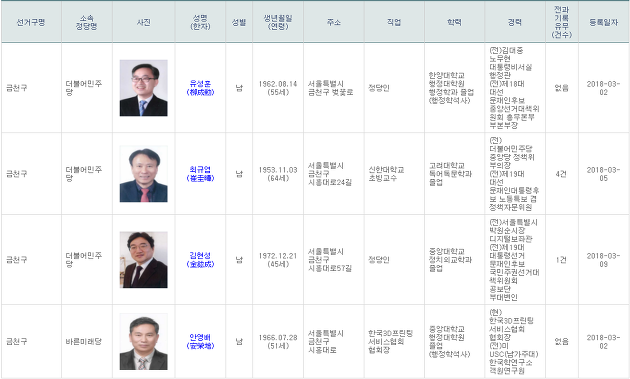Select birthdate 1966.07.28 (51세)
The image size is (630, 379).
tap(278, 342)
